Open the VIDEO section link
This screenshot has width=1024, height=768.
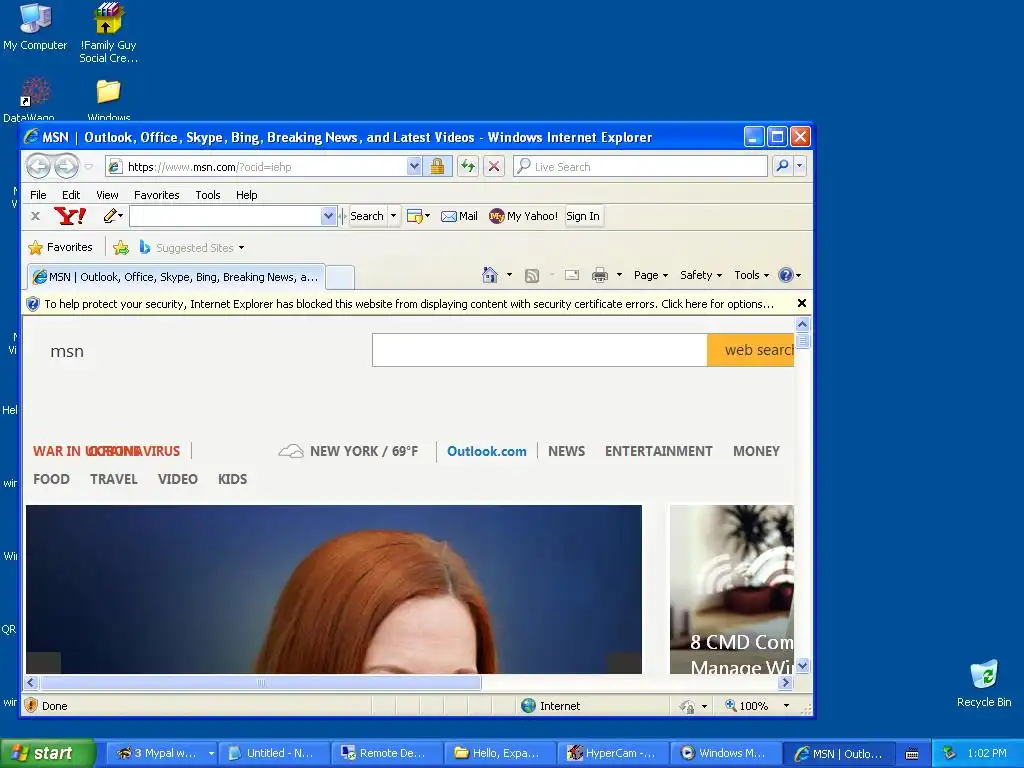pos(178,479)
